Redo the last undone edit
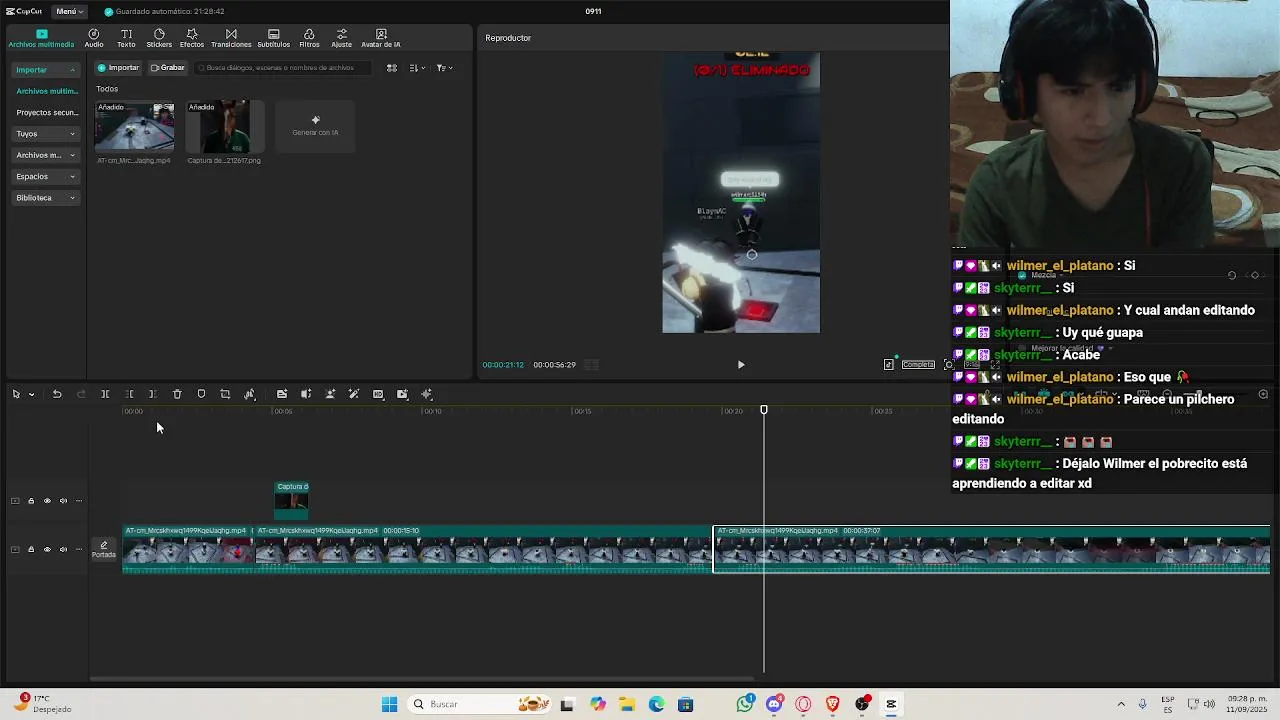 (x=81, y=394)
